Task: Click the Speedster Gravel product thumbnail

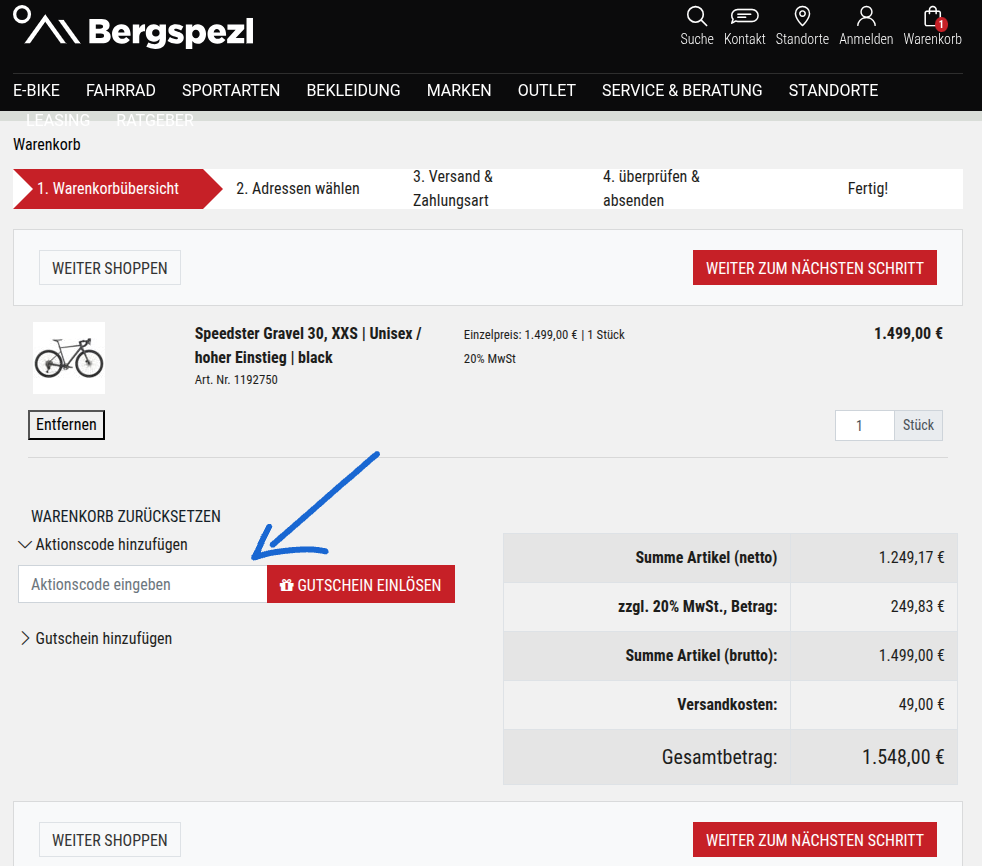Action: pos(68,357)
